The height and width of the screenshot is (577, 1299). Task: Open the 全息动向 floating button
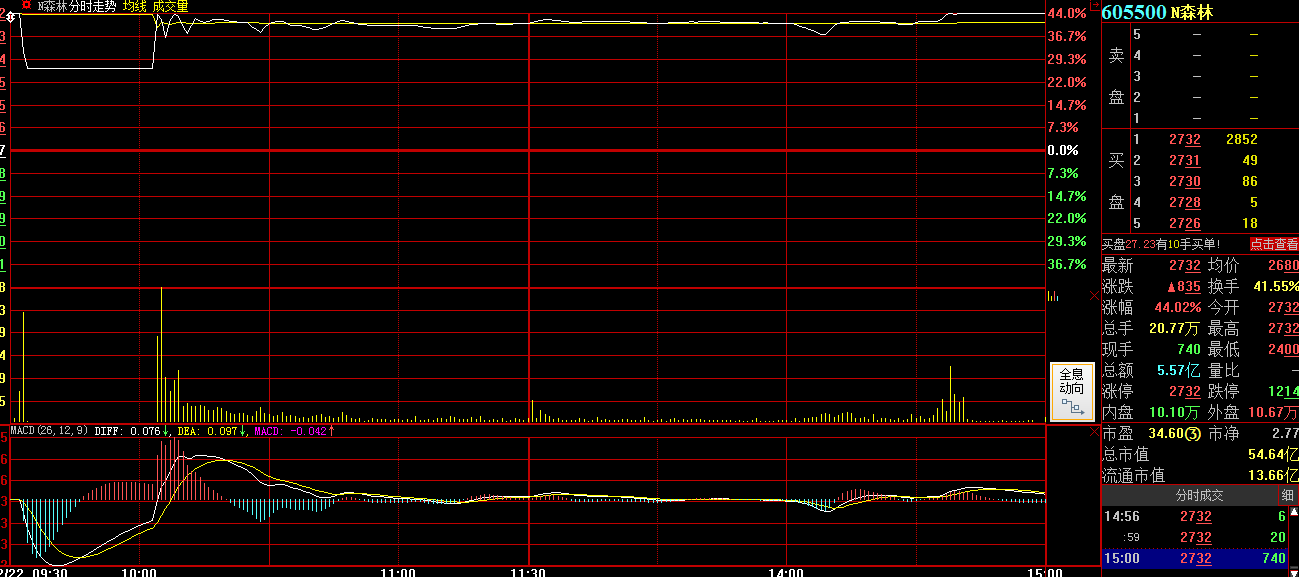tap(1072, 391)
